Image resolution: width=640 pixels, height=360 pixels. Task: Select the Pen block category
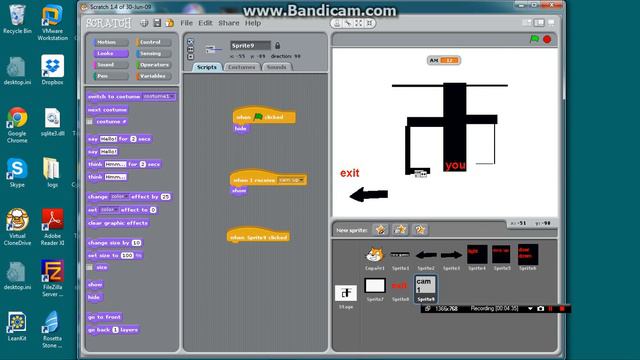[111, 76]
